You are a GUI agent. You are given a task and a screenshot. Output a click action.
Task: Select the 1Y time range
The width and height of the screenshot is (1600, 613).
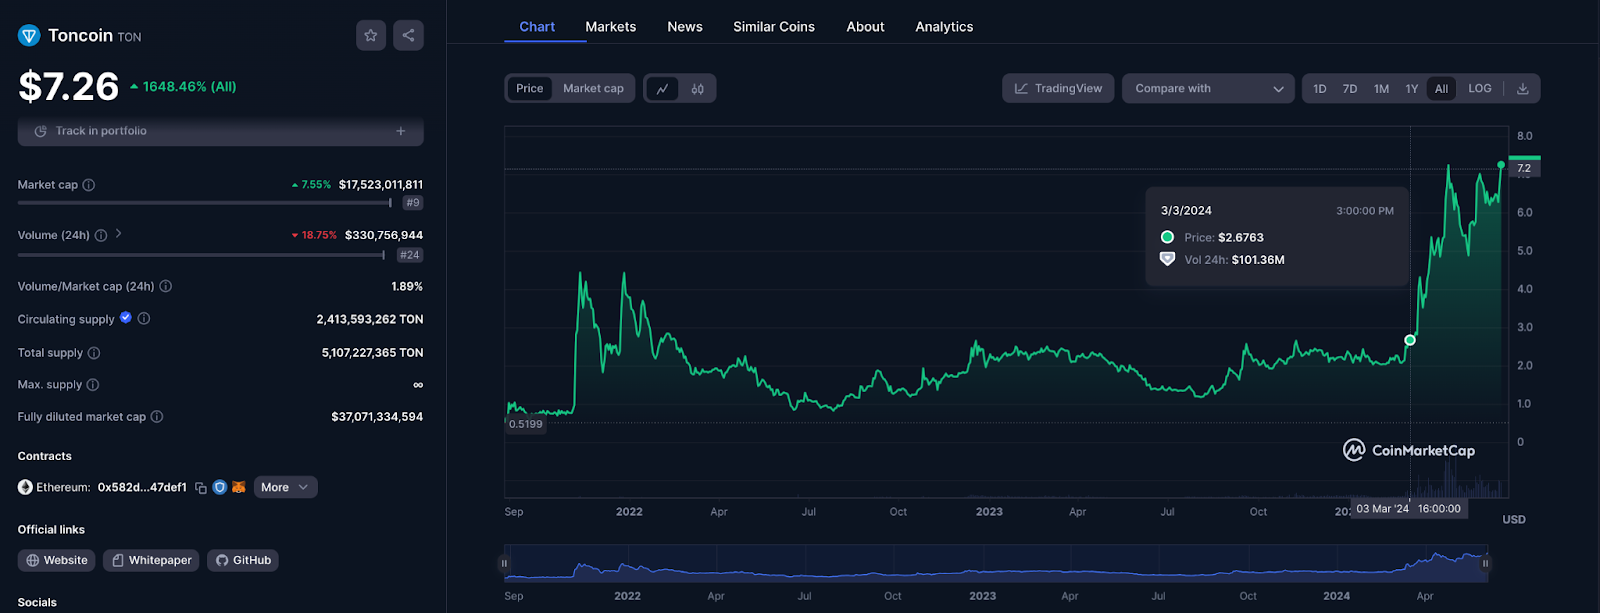coord(1412,89)
